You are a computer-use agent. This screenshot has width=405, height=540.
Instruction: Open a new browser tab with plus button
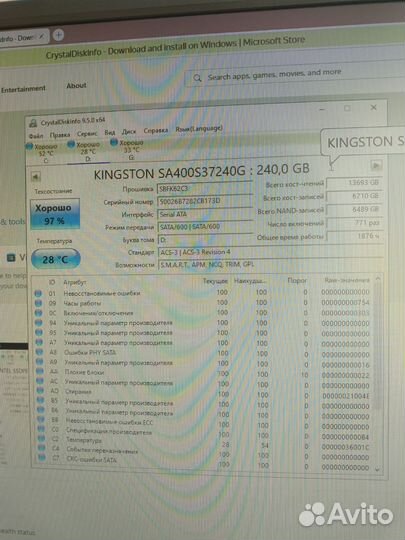59,35
